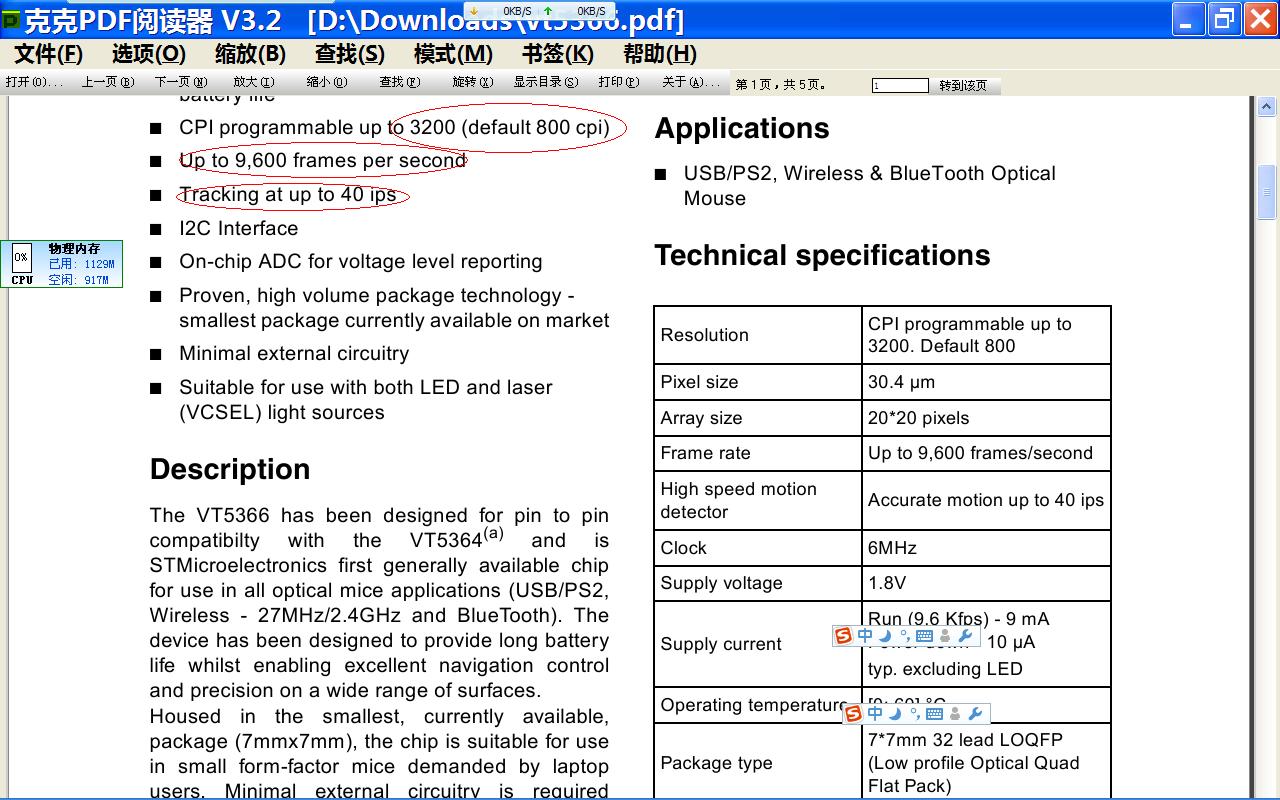The height and width of the screenshot is (800, 1280).
Task: Click user avatar on Operating temperature Sogou bar
Action: click(x=955, y=713)
